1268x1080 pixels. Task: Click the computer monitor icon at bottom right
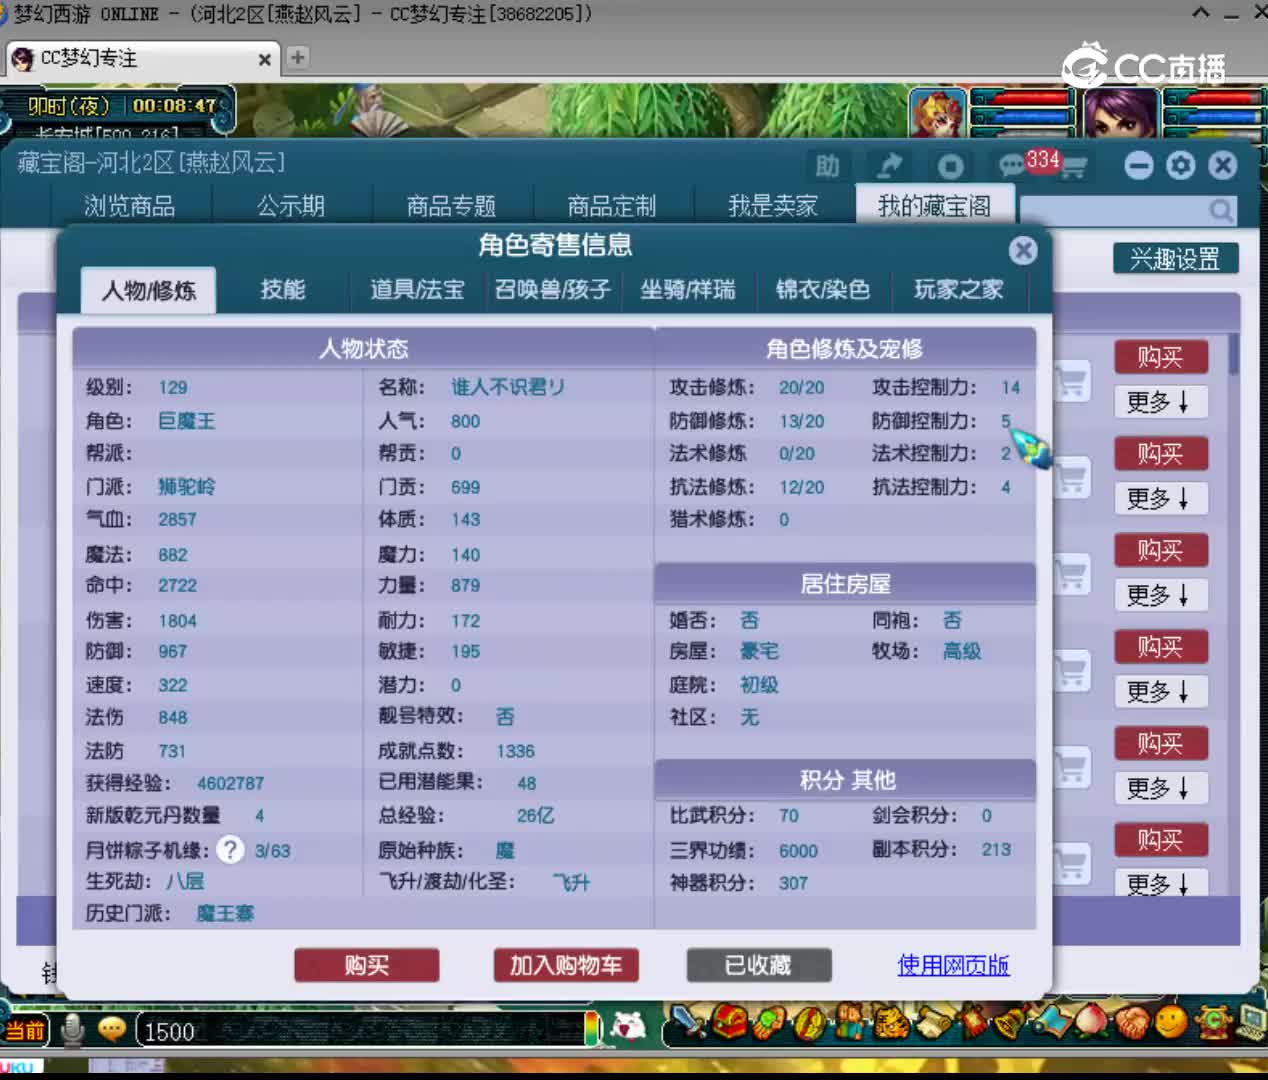pos(1251,1023)
